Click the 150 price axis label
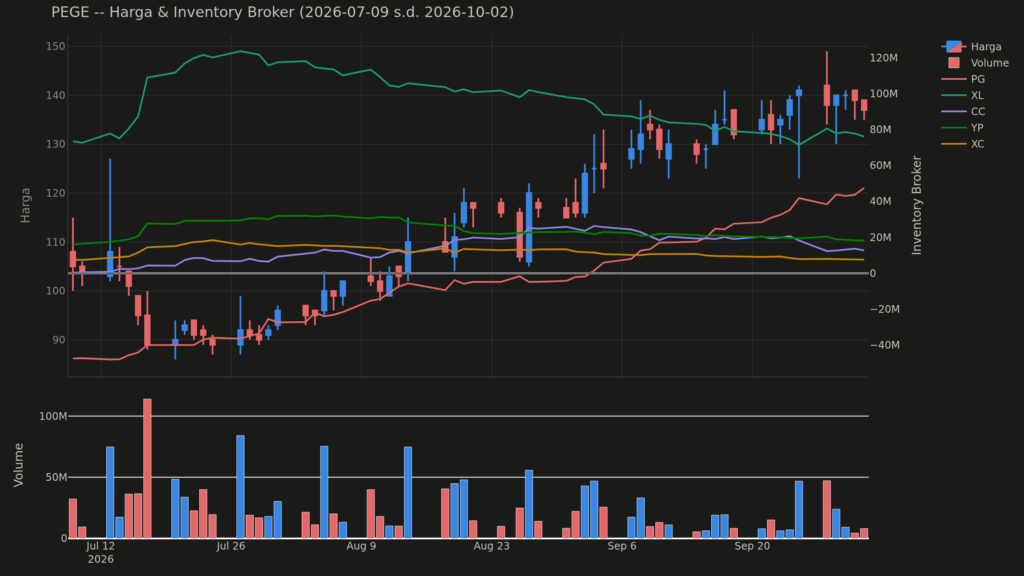Viewport: 1024px width, 576px height. click(56, 46)
